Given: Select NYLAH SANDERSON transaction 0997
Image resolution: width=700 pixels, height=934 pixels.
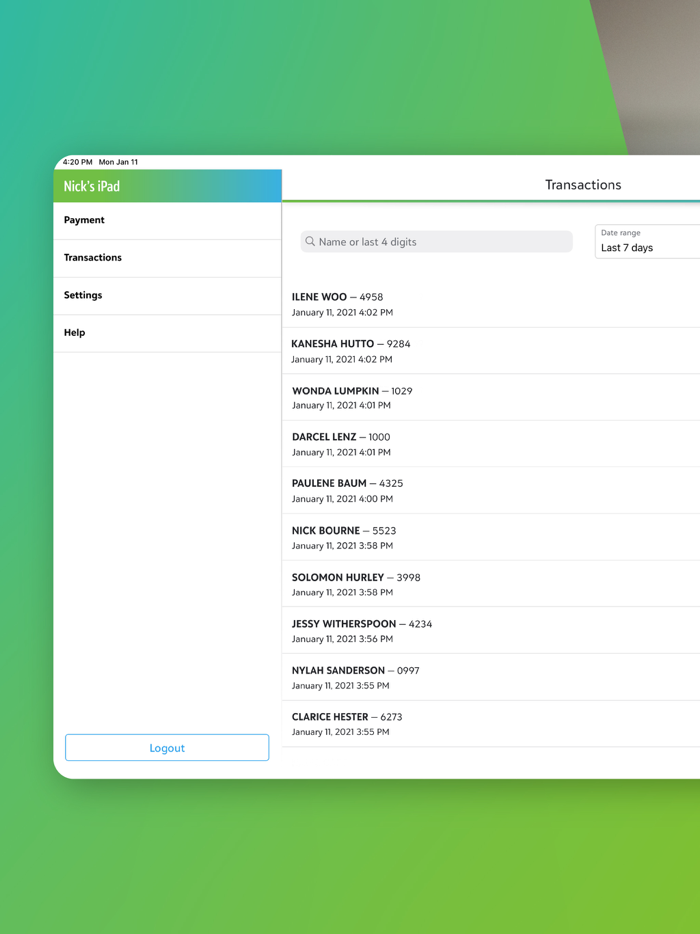Looking at the screenshot, I should [491, 677].
